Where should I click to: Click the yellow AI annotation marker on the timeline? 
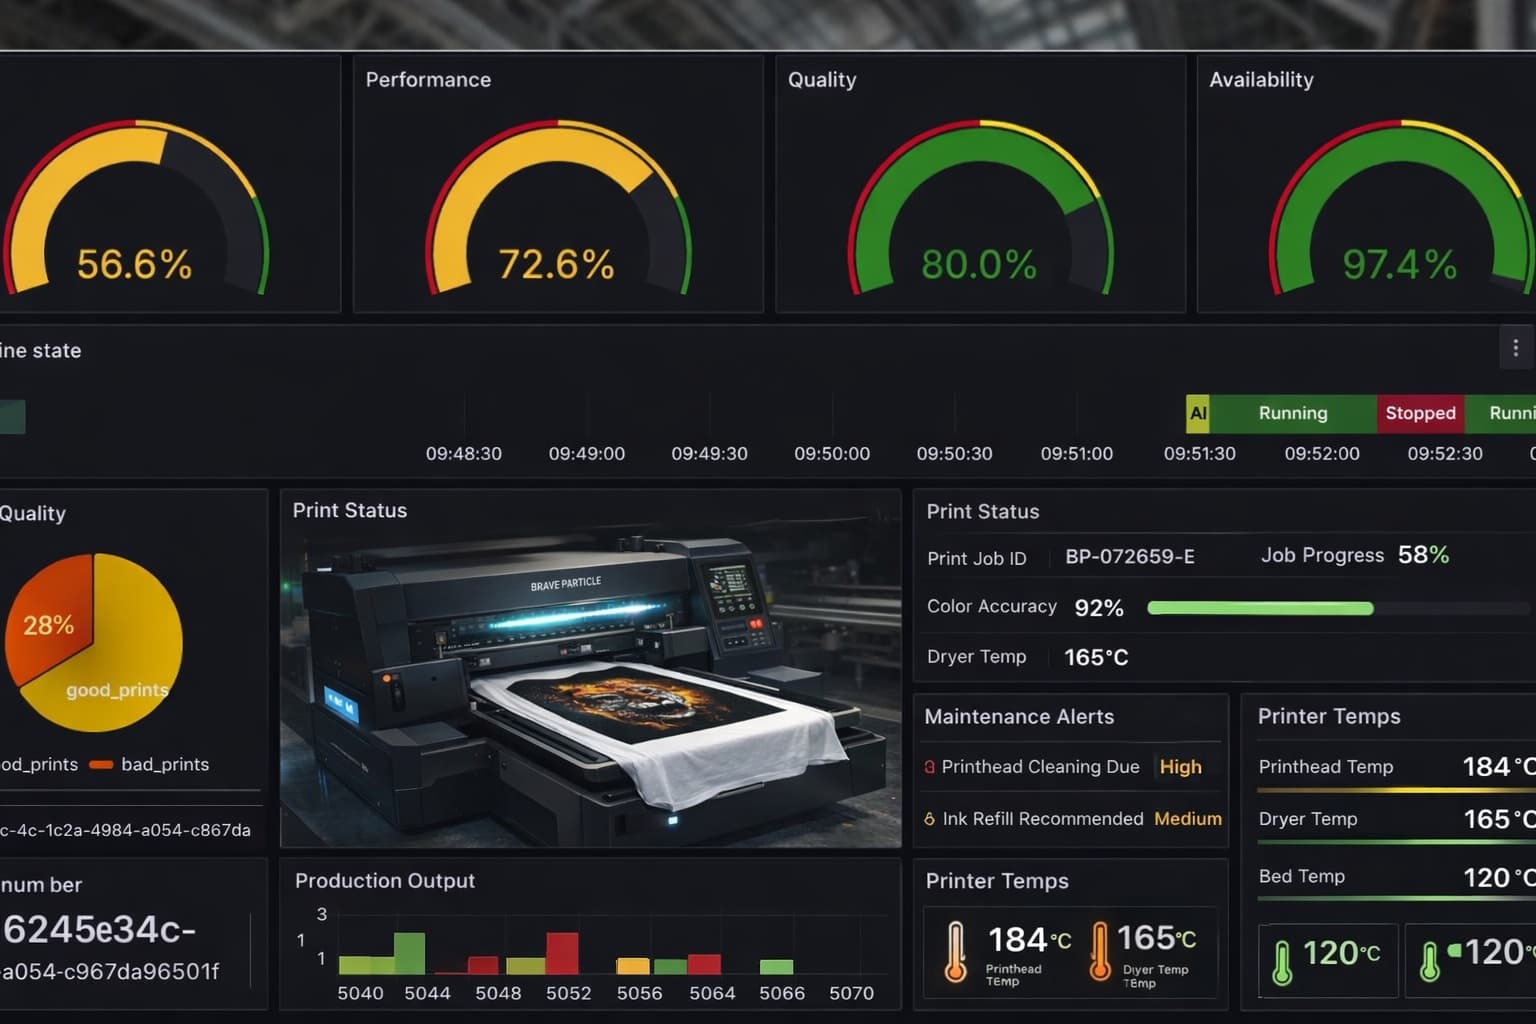coord(1198,413)
